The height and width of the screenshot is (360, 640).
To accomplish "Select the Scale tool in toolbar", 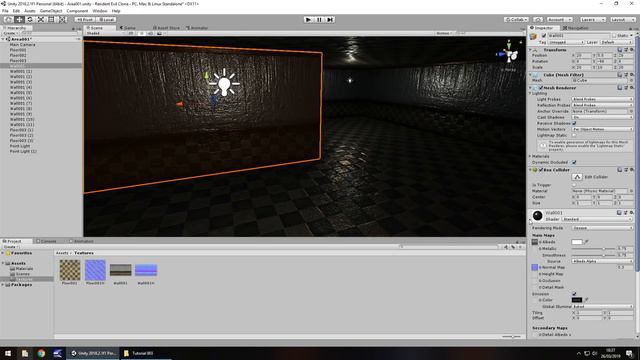I will coord(41,20).
